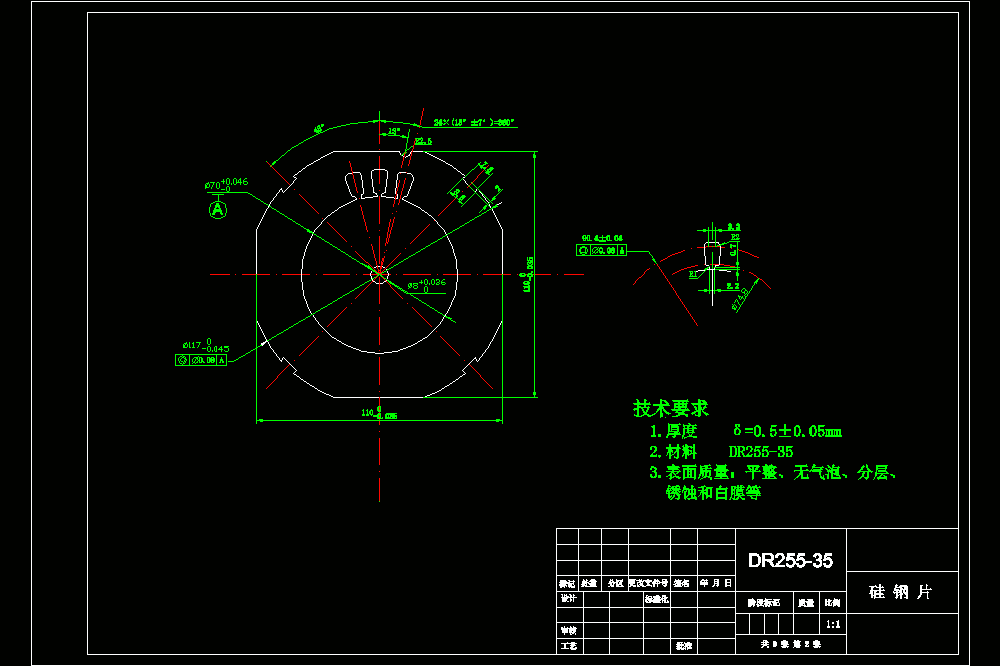Image resolution: width=1000 pixels, height=666 pixels.
Task: Click the 技术要求 heading text
Action: [x=670, y=408]
